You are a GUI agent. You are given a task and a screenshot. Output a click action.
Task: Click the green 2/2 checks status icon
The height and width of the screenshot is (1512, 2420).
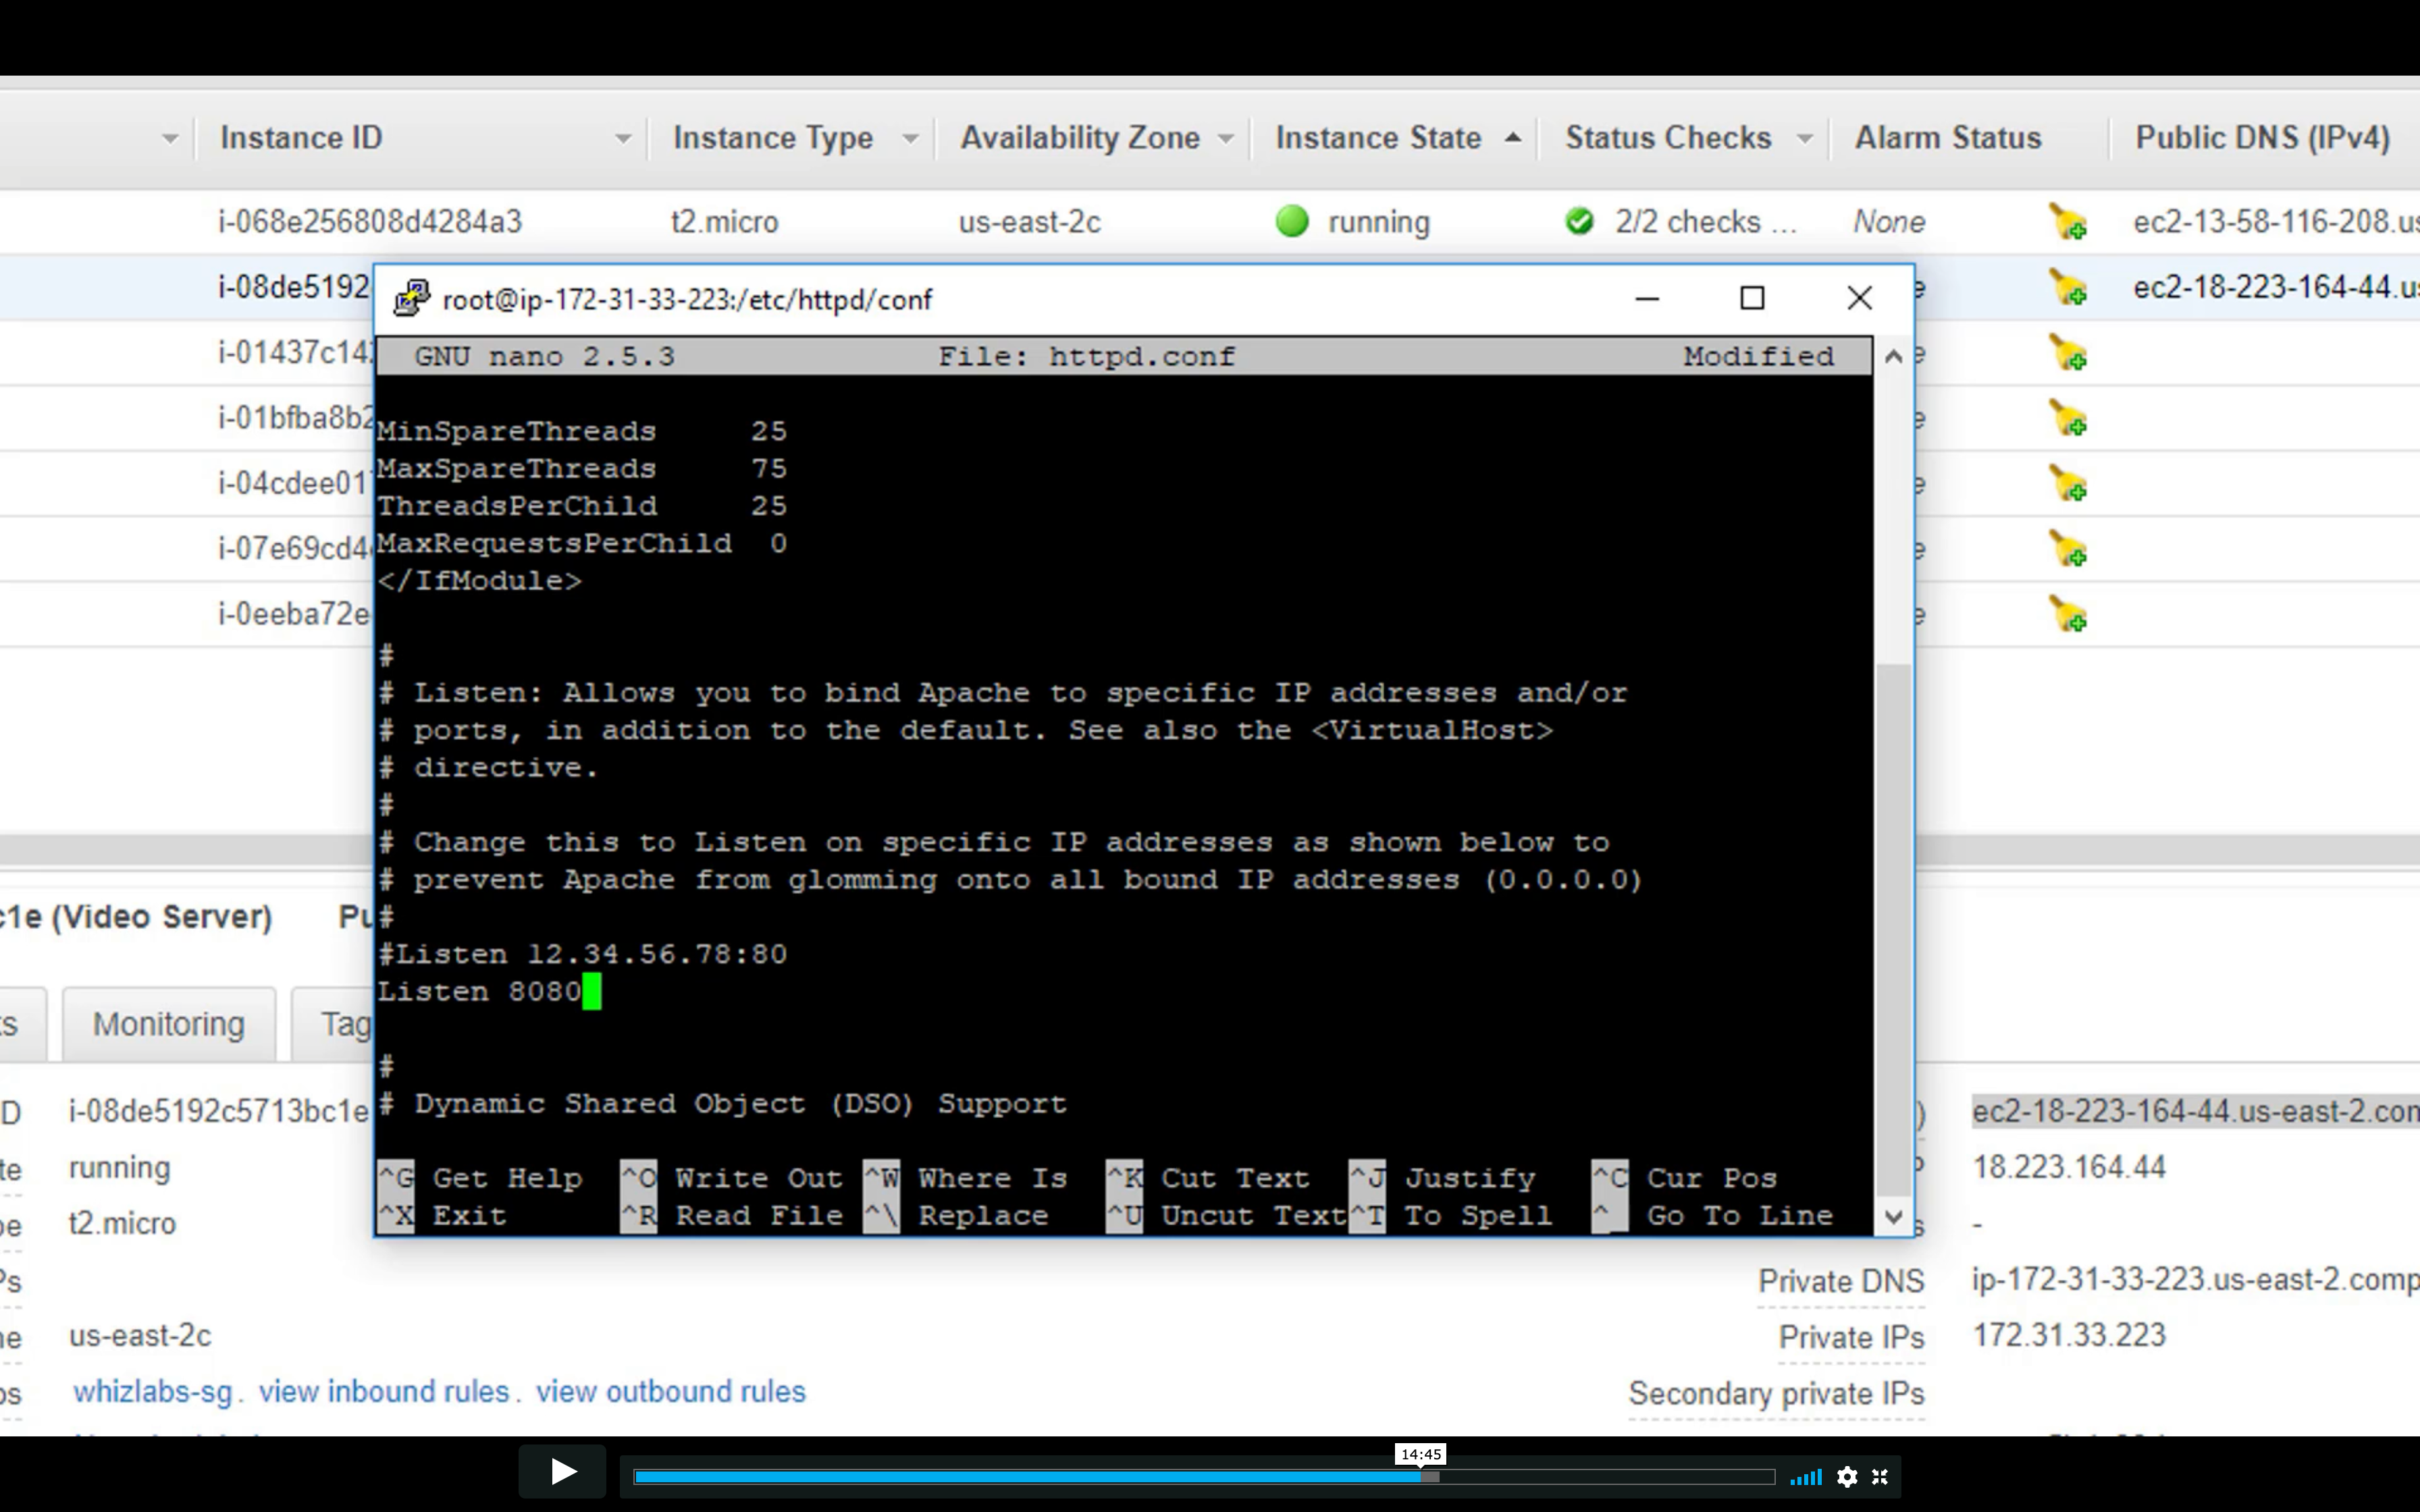(x=1579, y=221)
